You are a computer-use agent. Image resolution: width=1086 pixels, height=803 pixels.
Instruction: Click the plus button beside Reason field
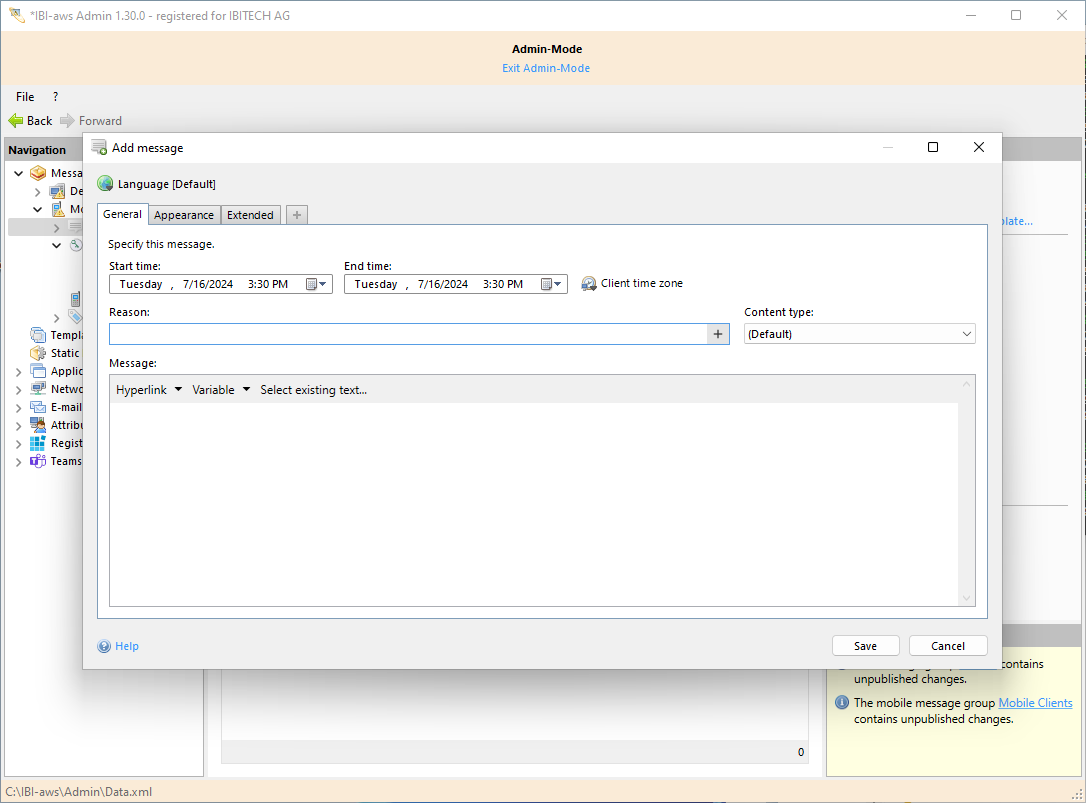[718, 334]
